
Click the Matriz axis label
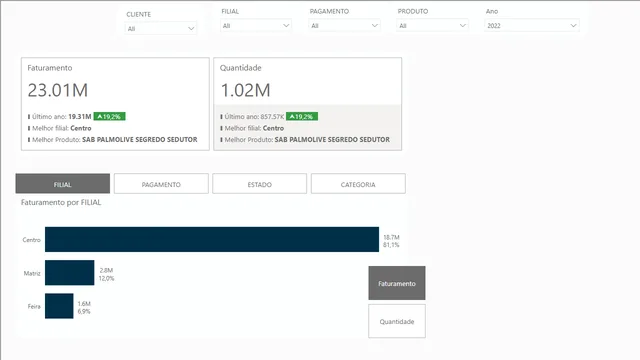click(32, 273)
